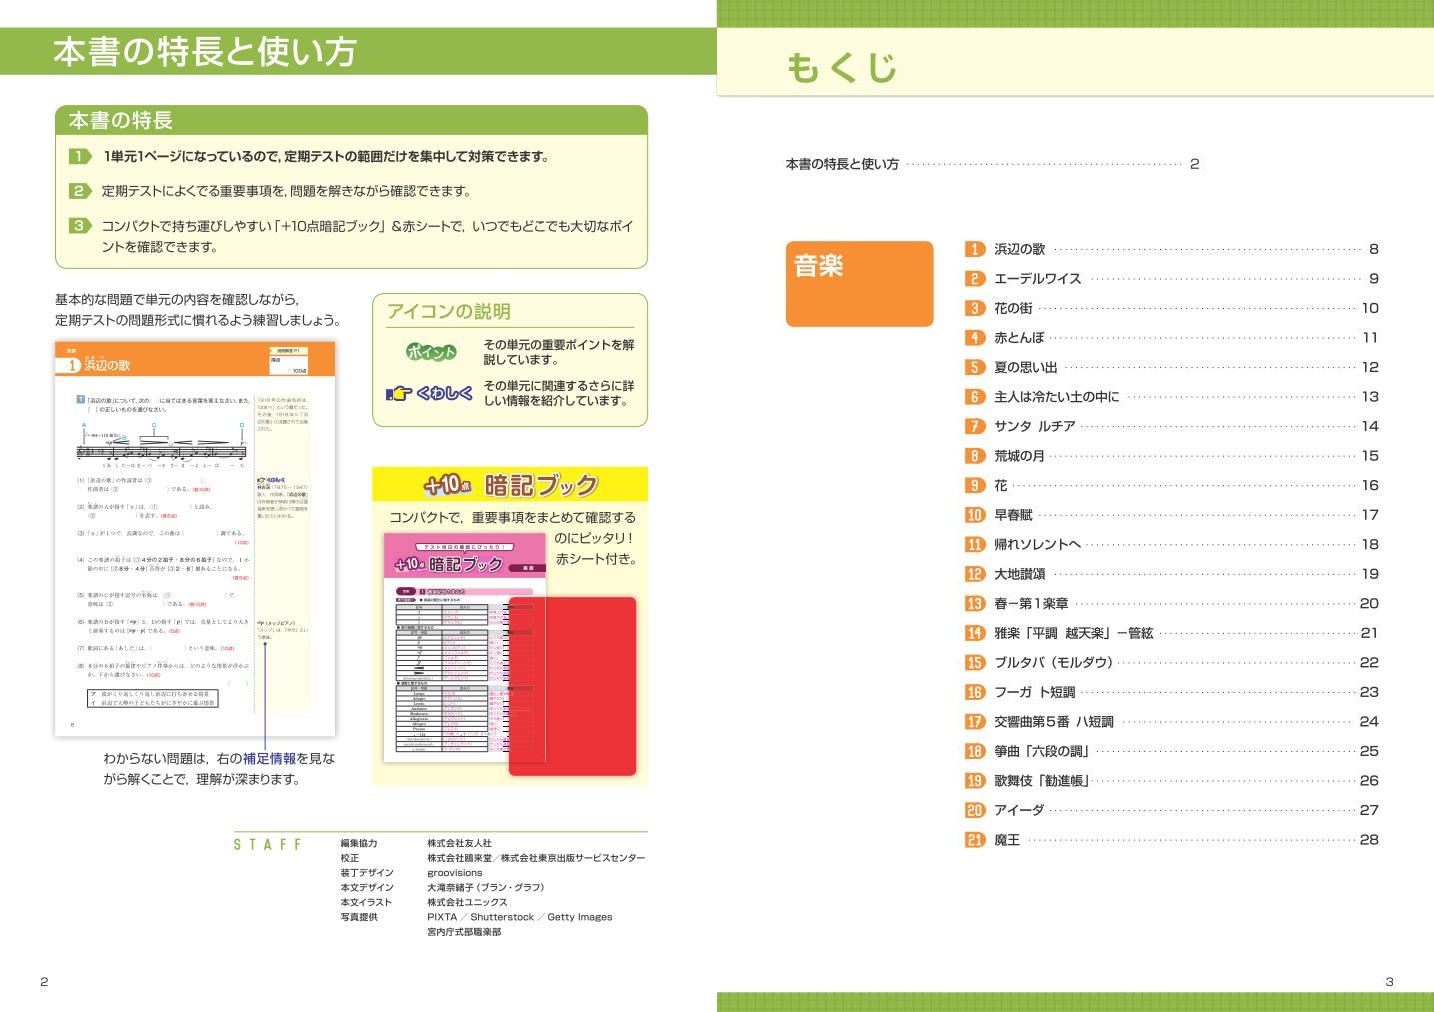Click staff credit 株式会社ユニックス
This screenshot has width=1434, height=1012.
(467, 902)
